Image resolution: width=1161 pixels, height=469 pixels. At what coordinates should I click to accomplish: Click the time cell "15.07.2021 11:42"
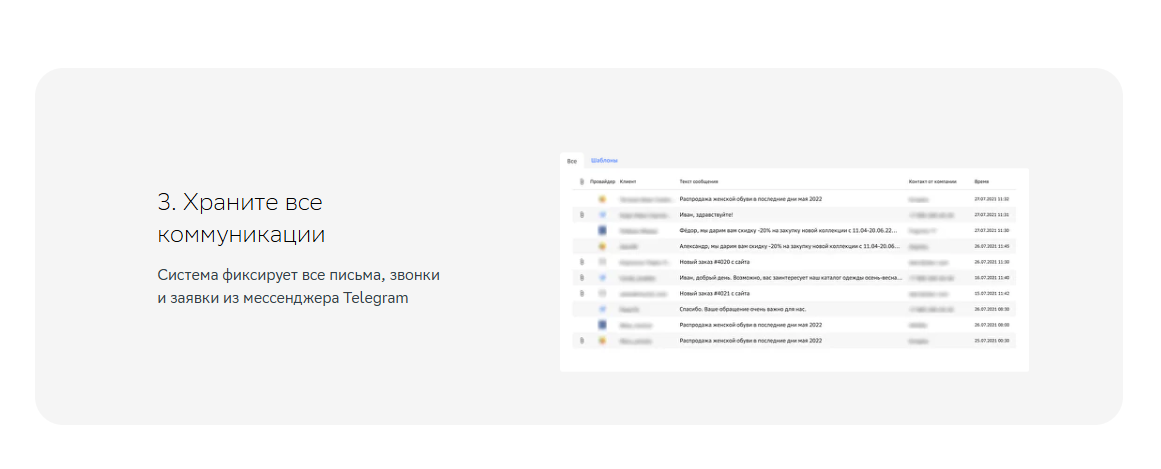(991, 293)
